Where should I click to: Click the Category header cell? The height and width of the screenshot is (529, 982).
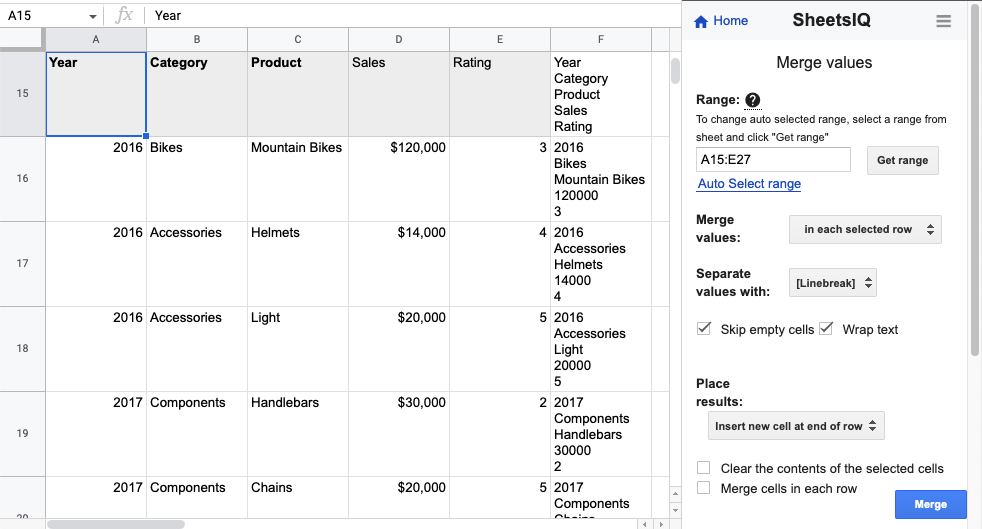[197, 94]
